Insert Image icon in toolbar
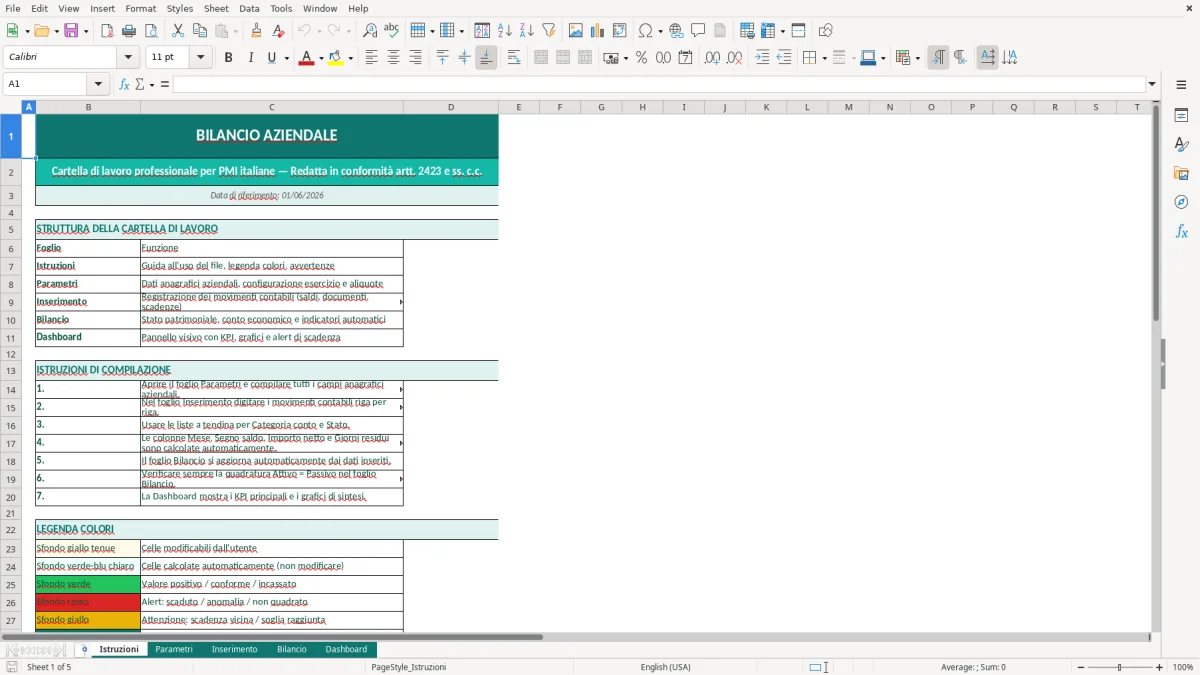The image size is (1200, 675). coord(576,31)
